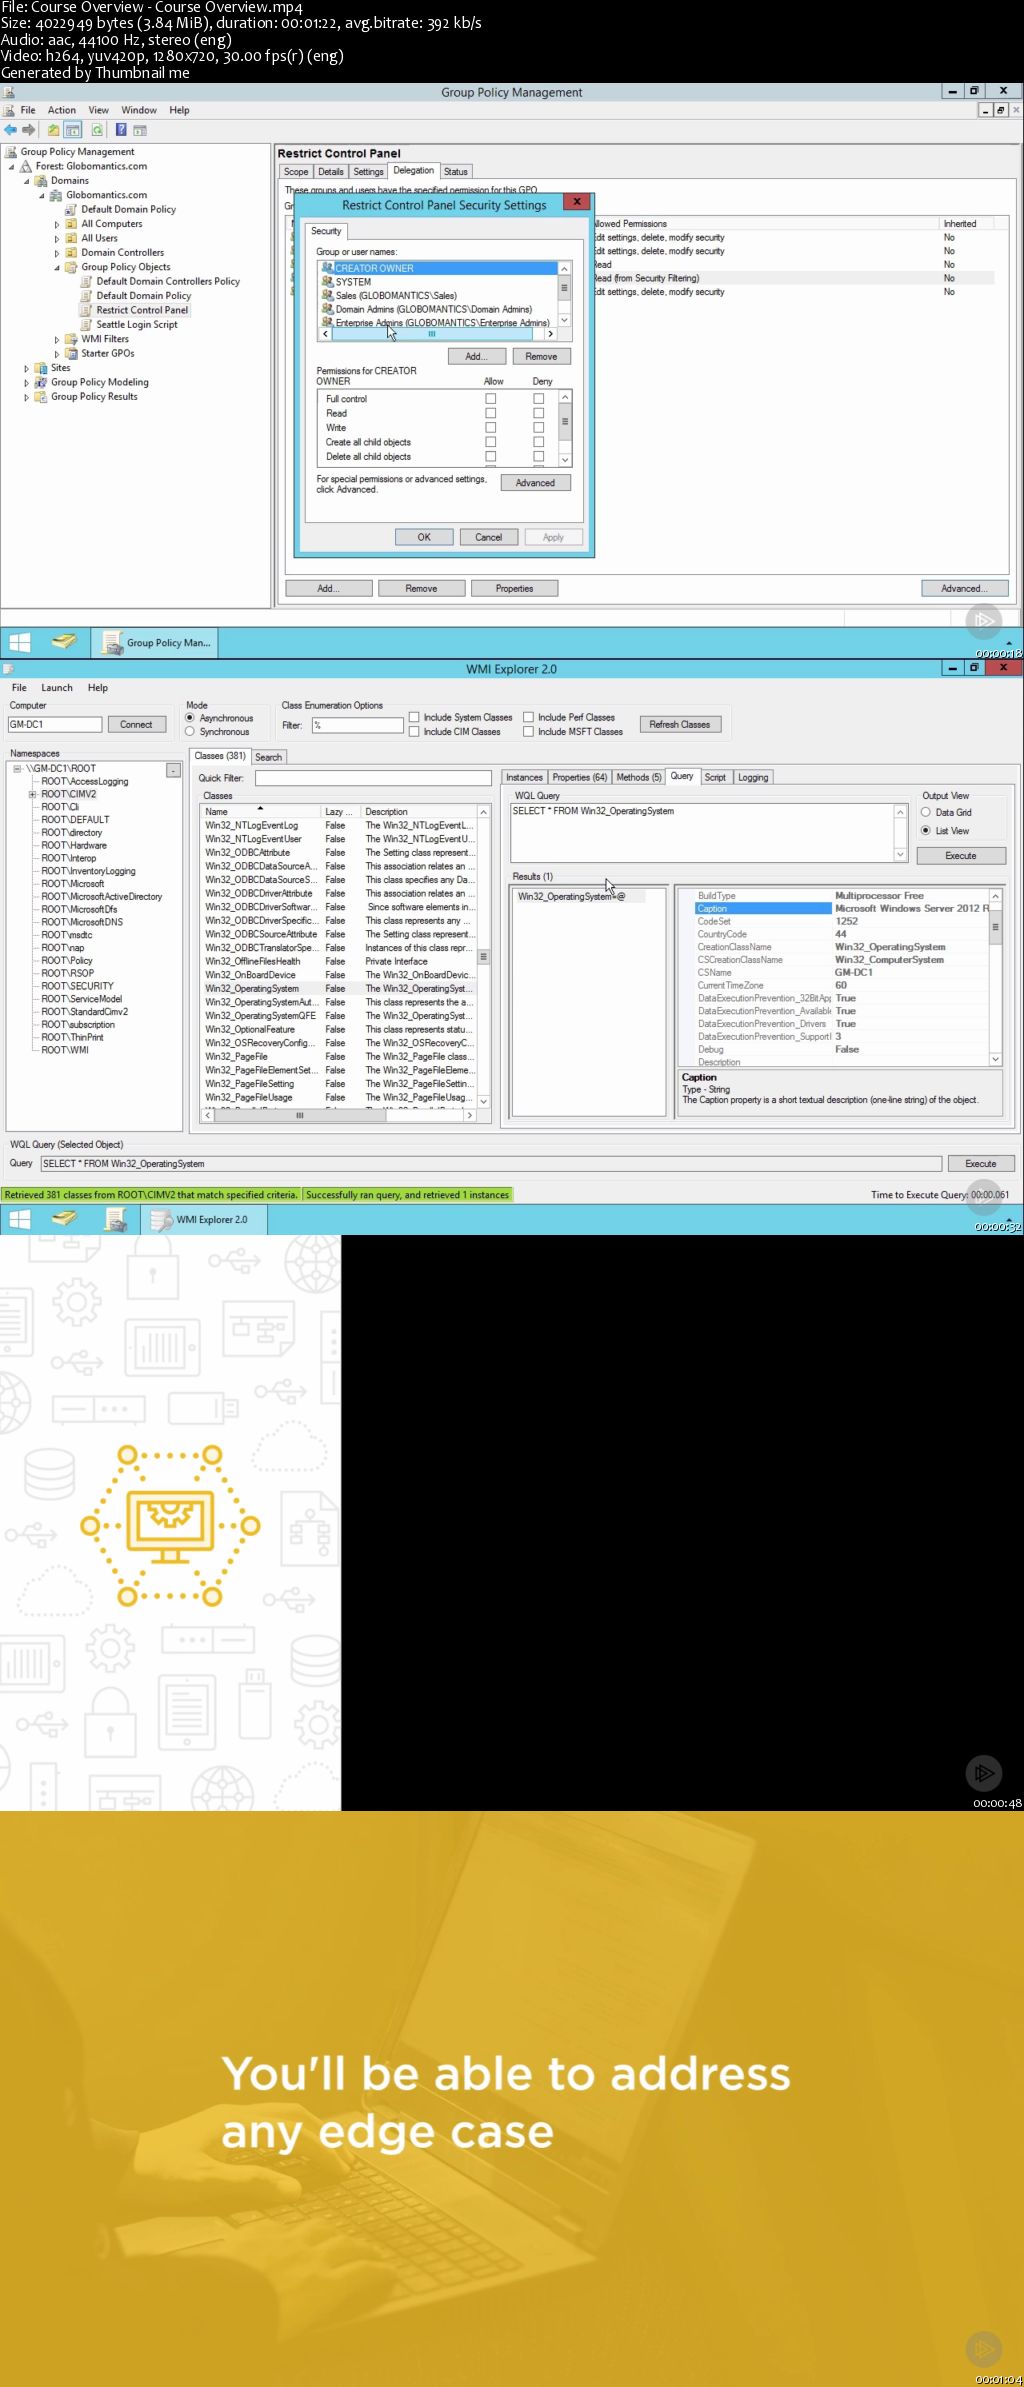Screen dimensions: 1024x2387
Task: Open the Action menu in Group Policy Management
Action: (x=62, y=110)
